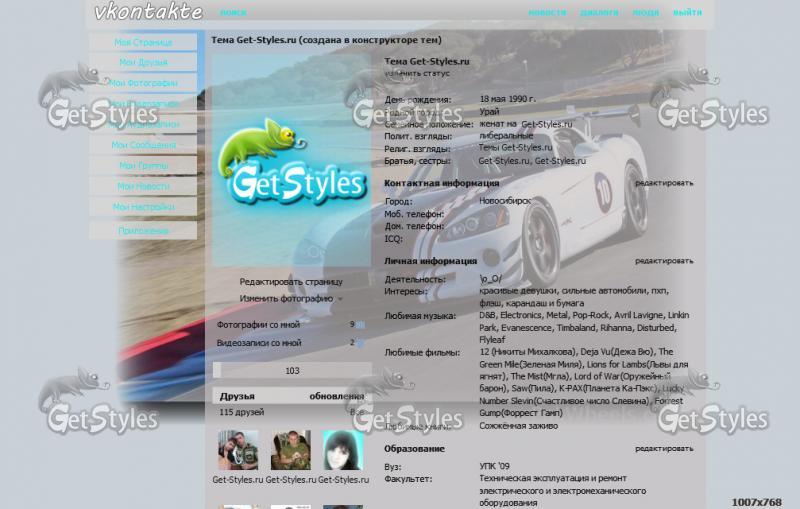
Task: Open friend photo of man in camouflage
Action: [290, 450]
